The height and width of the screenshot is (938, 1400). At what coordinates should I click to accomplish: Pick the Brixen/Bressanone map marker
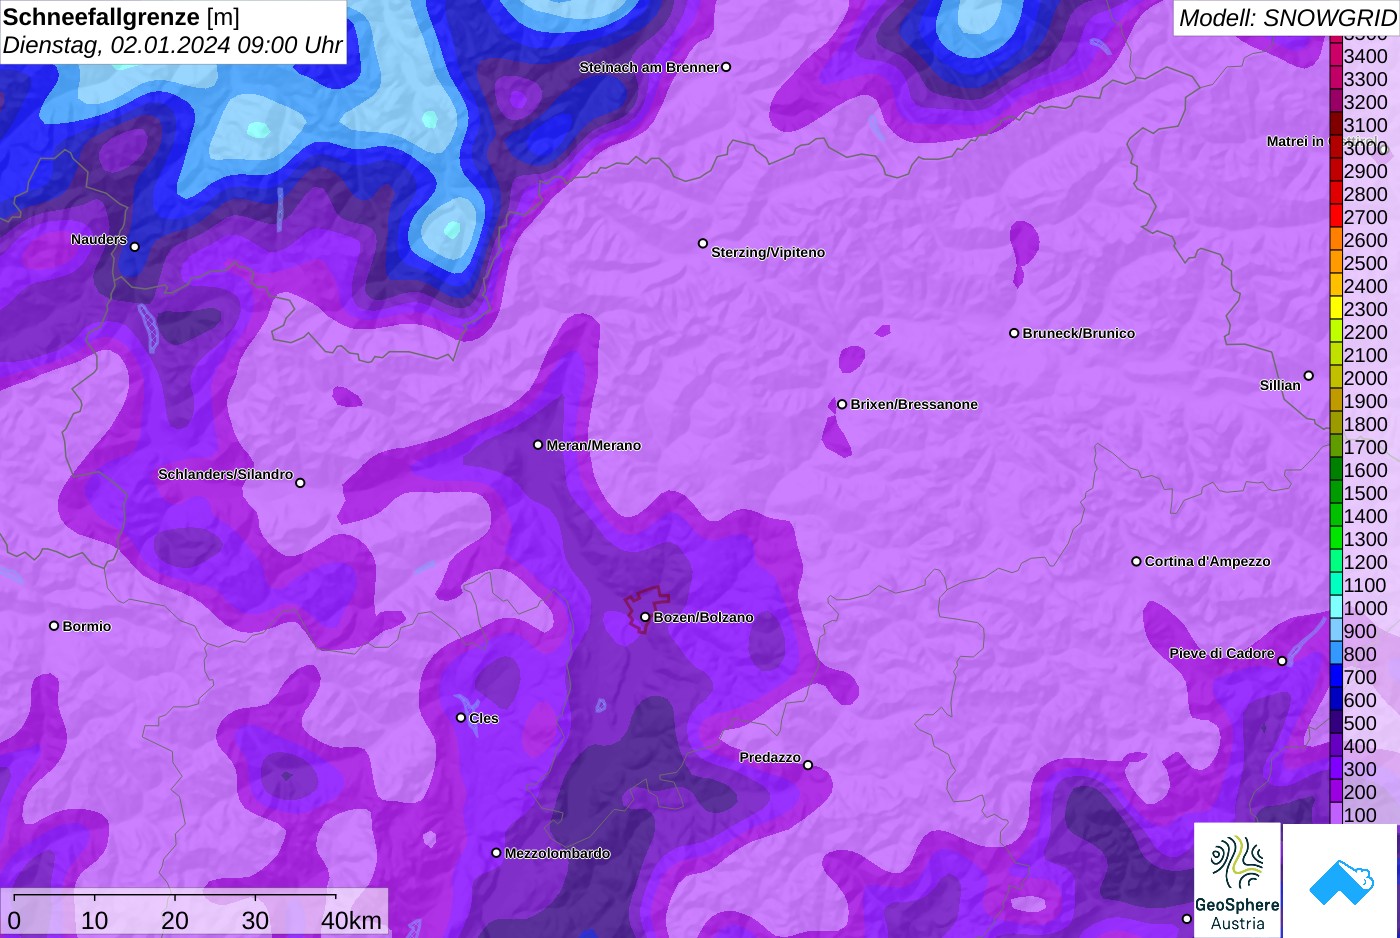(x=842, y=404)
